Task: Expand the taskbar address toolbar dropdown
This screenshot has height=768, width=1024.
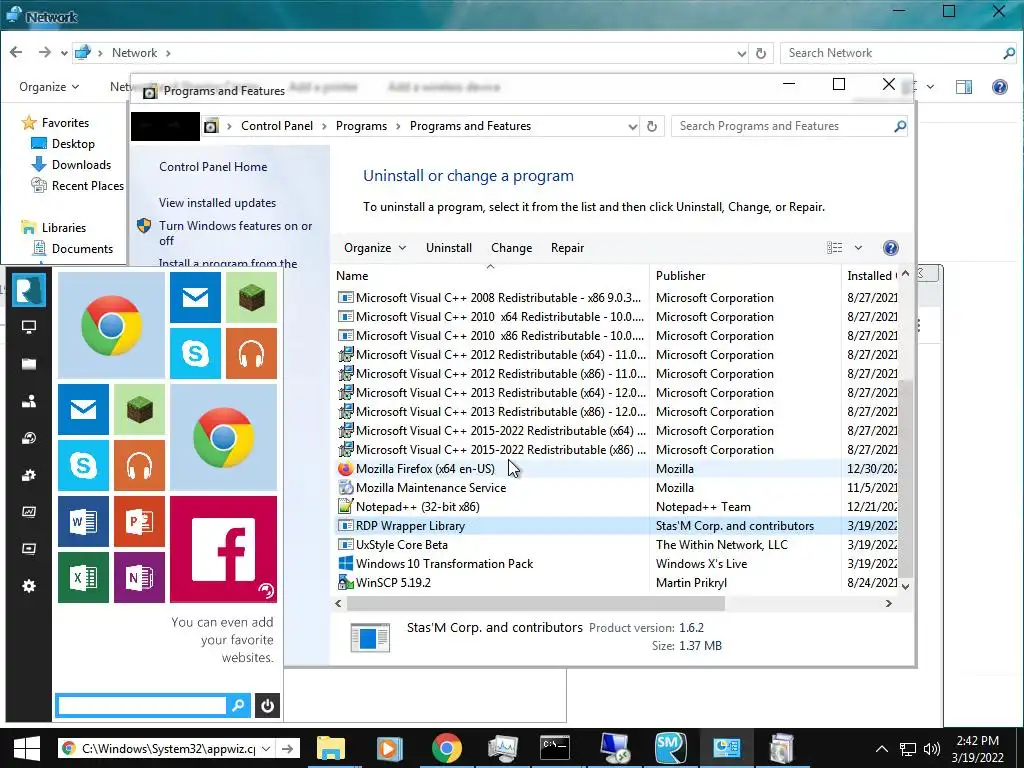Action: pos(266,748)
